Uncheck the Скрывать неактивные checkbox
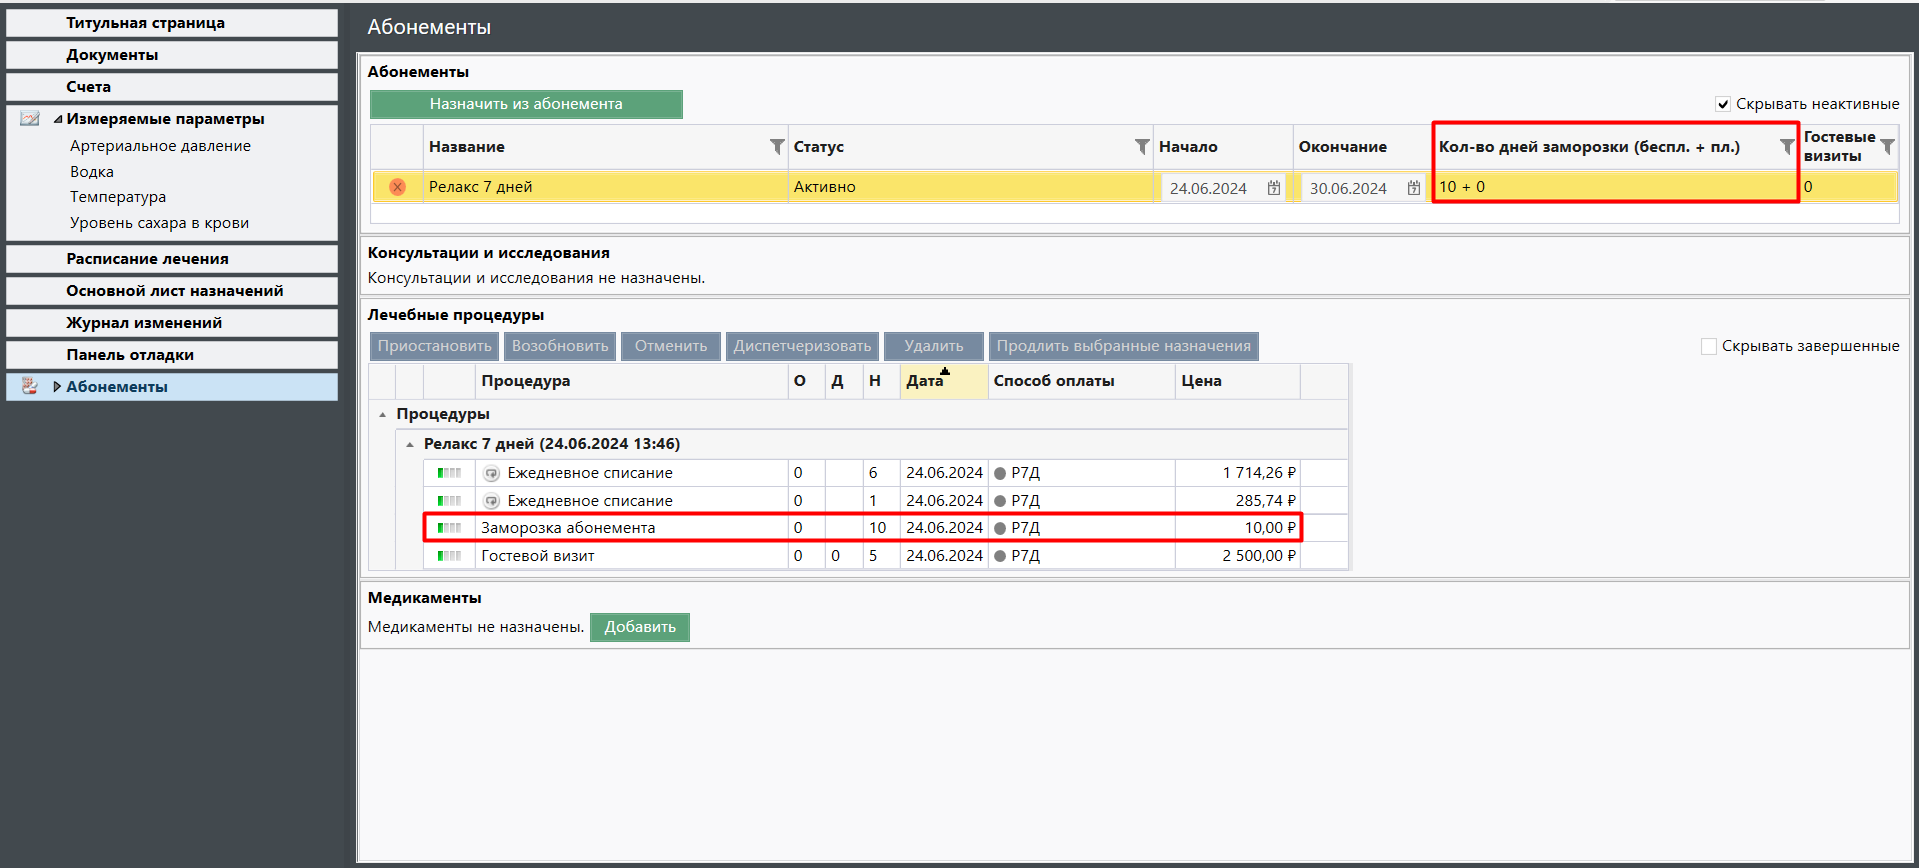1919x868 pixels. [1723, 104]
